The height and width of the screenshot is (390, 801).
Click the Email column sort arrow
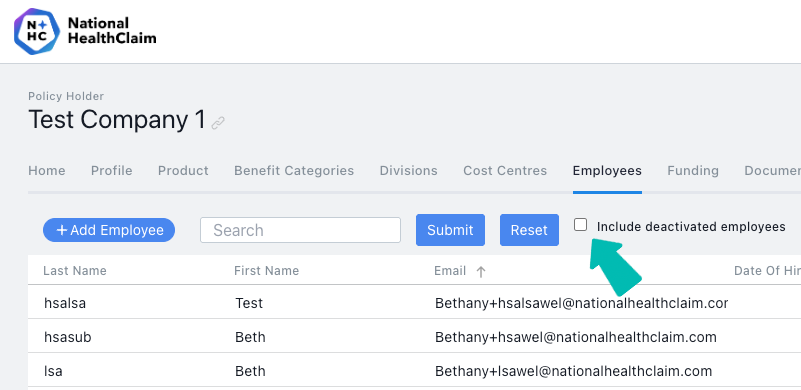click(x=481, y=272)
